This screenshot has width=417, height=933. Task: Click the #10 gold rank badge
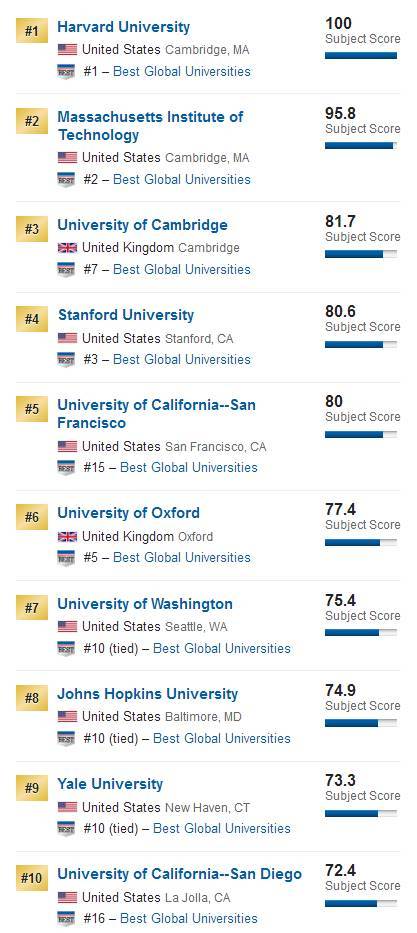click(x=32, y=878)
